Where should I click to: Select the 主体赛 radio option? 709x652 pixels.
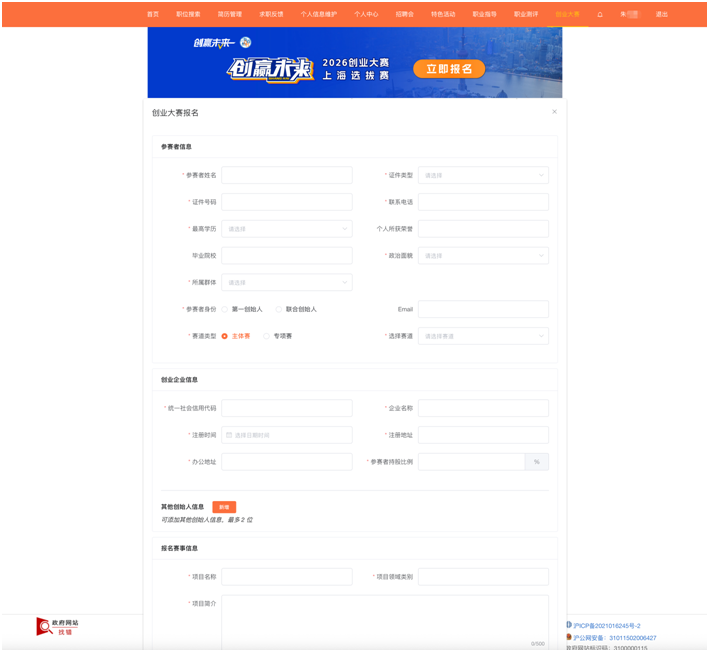(225, 336)
